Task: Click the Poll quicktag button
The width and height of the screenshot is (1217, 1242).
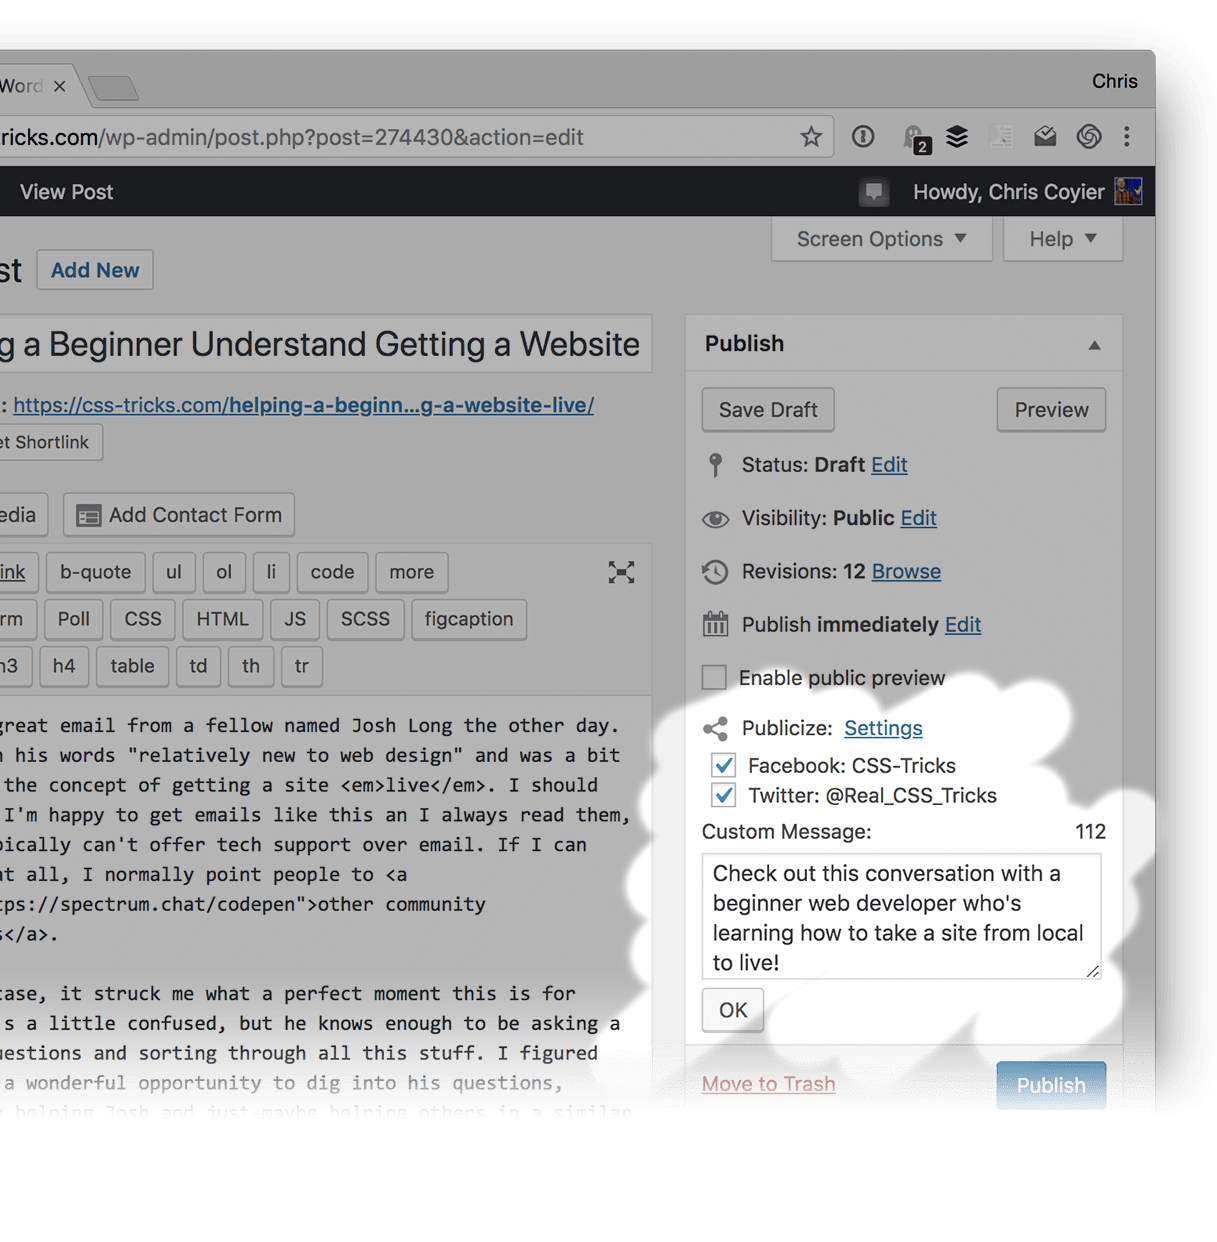Action: pos(73,619)
